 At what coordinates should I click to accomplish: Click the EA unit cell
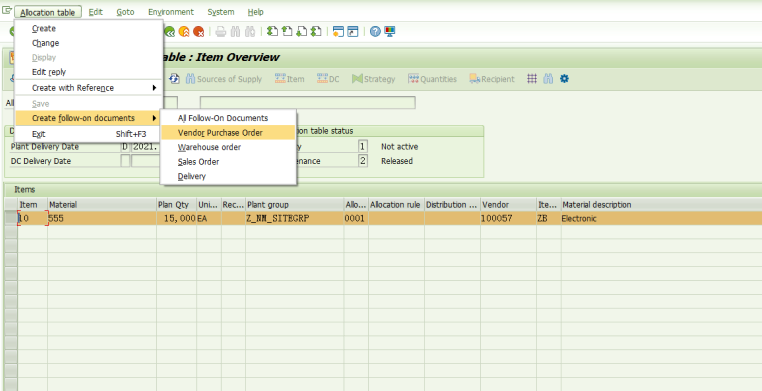click(209, 219)
